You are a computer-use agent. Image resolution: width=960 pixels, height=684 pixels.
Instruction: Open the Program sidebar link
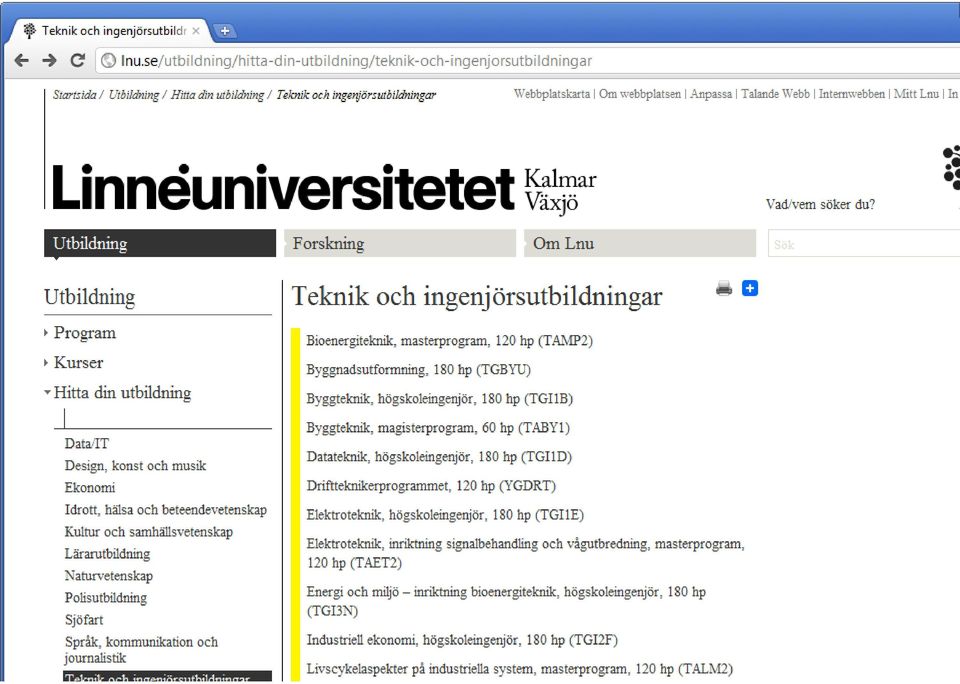point(84,333)
